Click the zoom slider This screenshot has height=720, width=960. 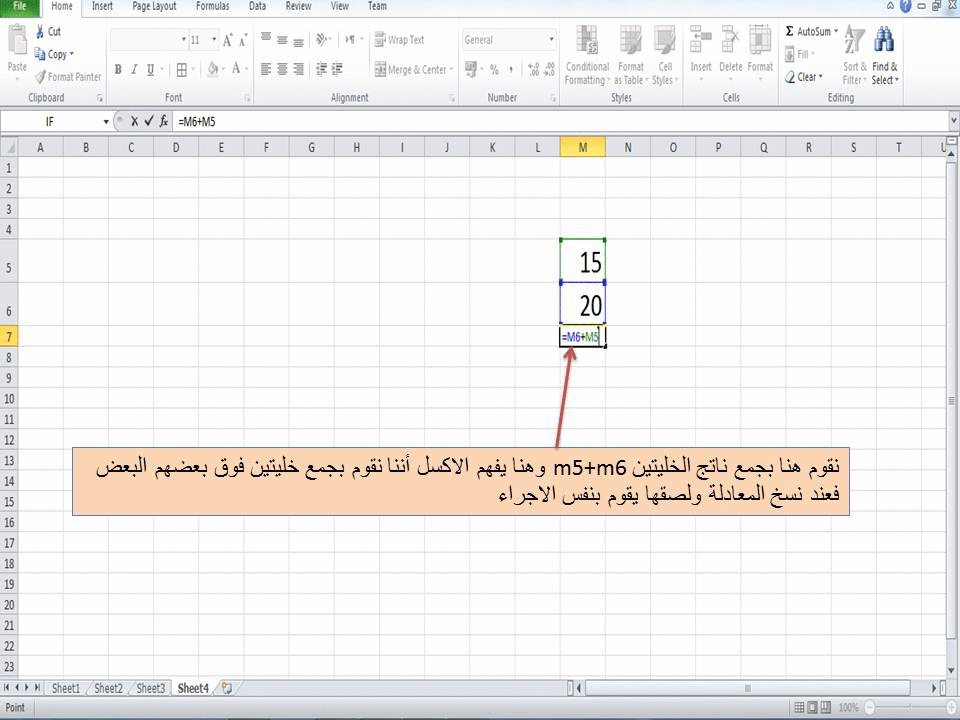pyautogui.click(x=912, y=708)
